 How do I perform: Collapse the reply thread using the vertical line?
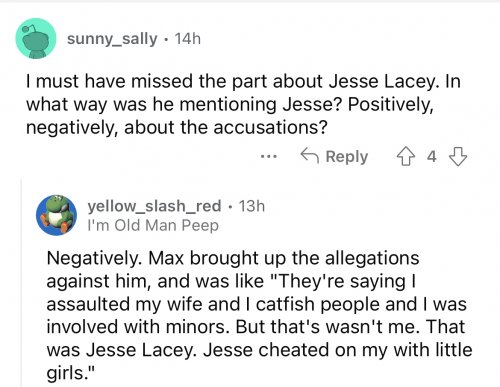point(22,283)
